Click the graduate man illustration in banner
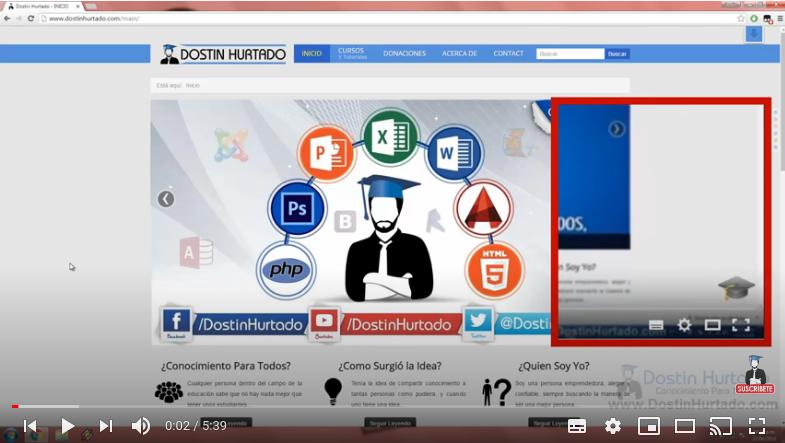Screen dimensions: 785x443 (x=388, y=239)
